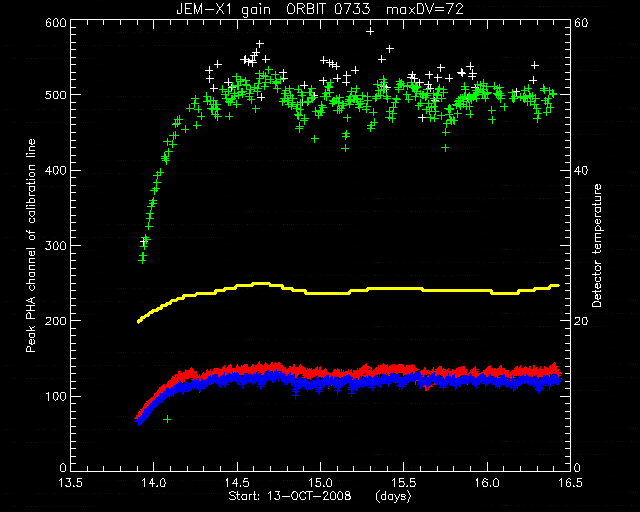Click the 'Start: 13-OCT-2008' x-axis label
640x512 pixels.
pyautogui.click(x=290, y=496)
